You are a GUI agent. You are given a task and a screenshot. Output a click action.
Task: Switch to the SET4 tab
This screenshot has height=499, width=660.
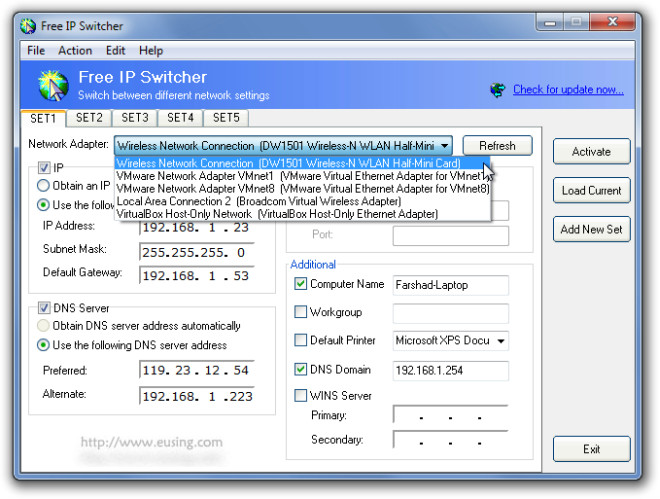[x=180, y=118]
